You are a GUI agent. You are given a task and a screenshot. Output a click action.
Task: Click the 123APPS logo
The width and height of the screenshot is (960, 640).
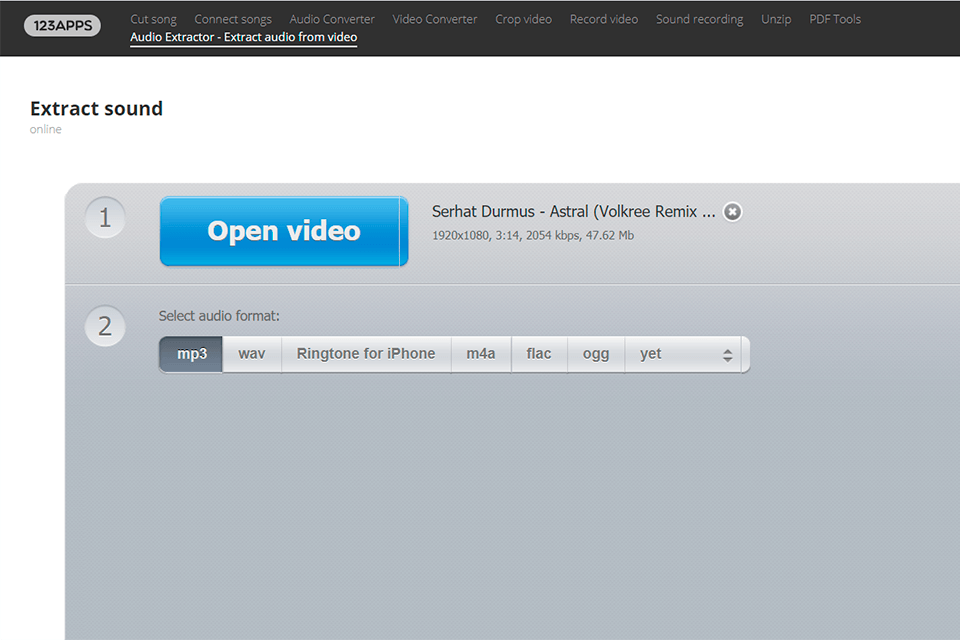(x=62, y=26)
